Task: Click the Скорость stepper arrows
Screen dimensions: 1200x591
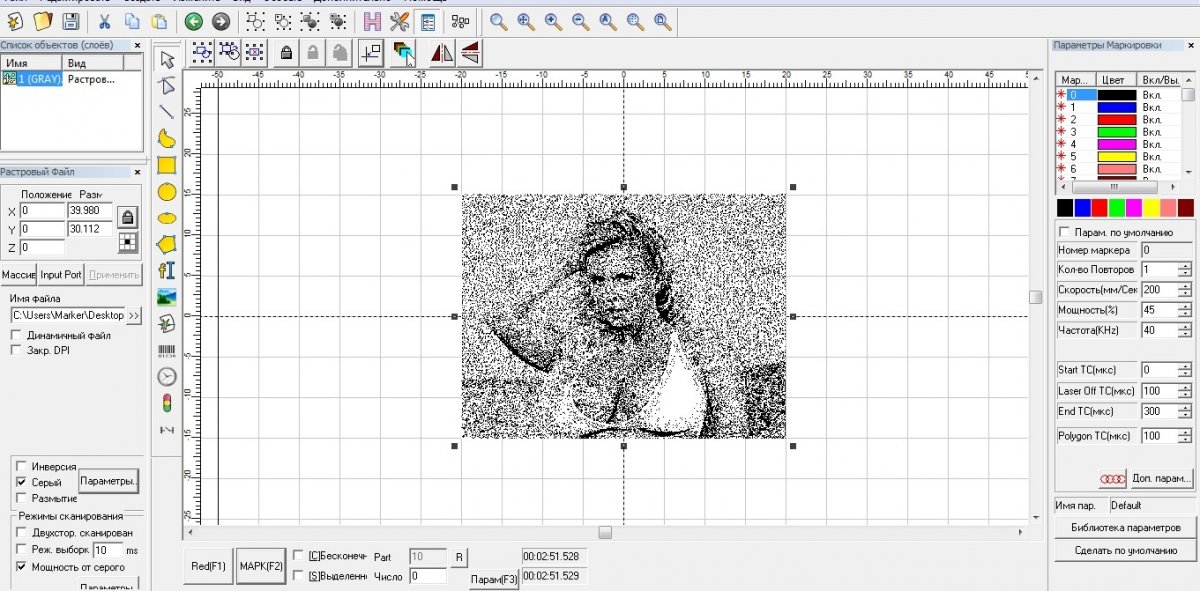Action: (1185, 290)
